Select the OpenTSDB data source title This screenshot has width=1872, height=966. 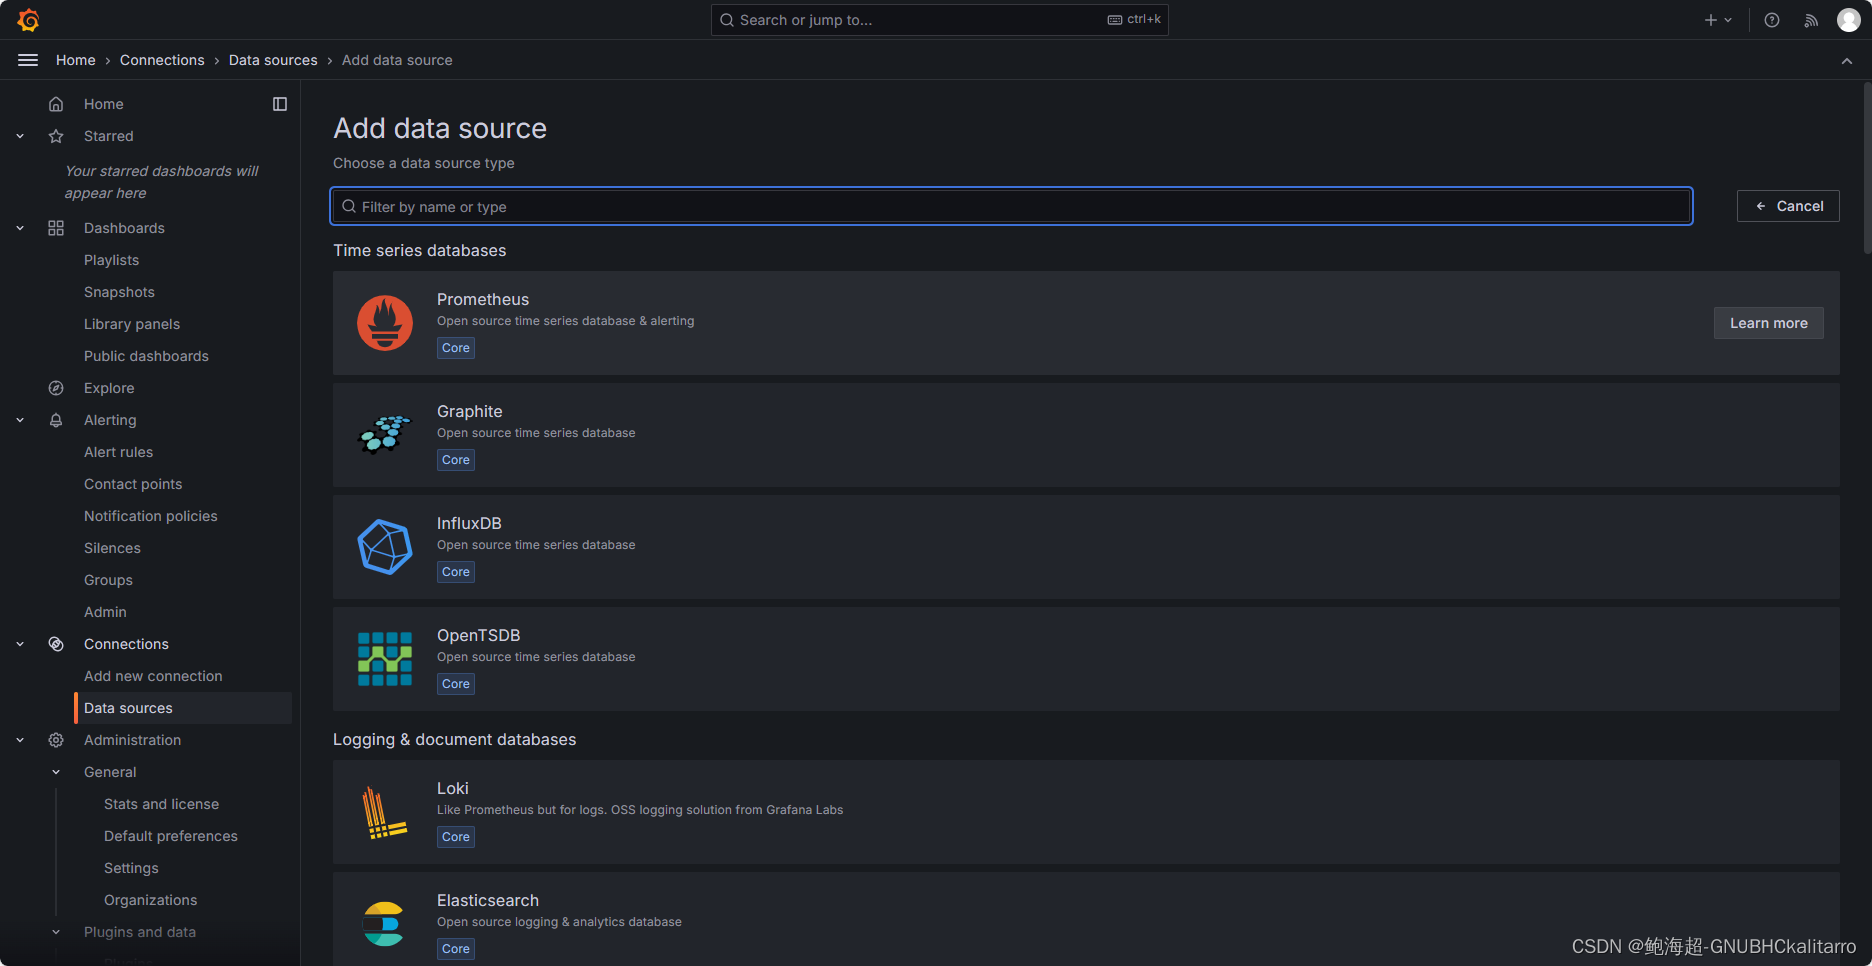479,635
